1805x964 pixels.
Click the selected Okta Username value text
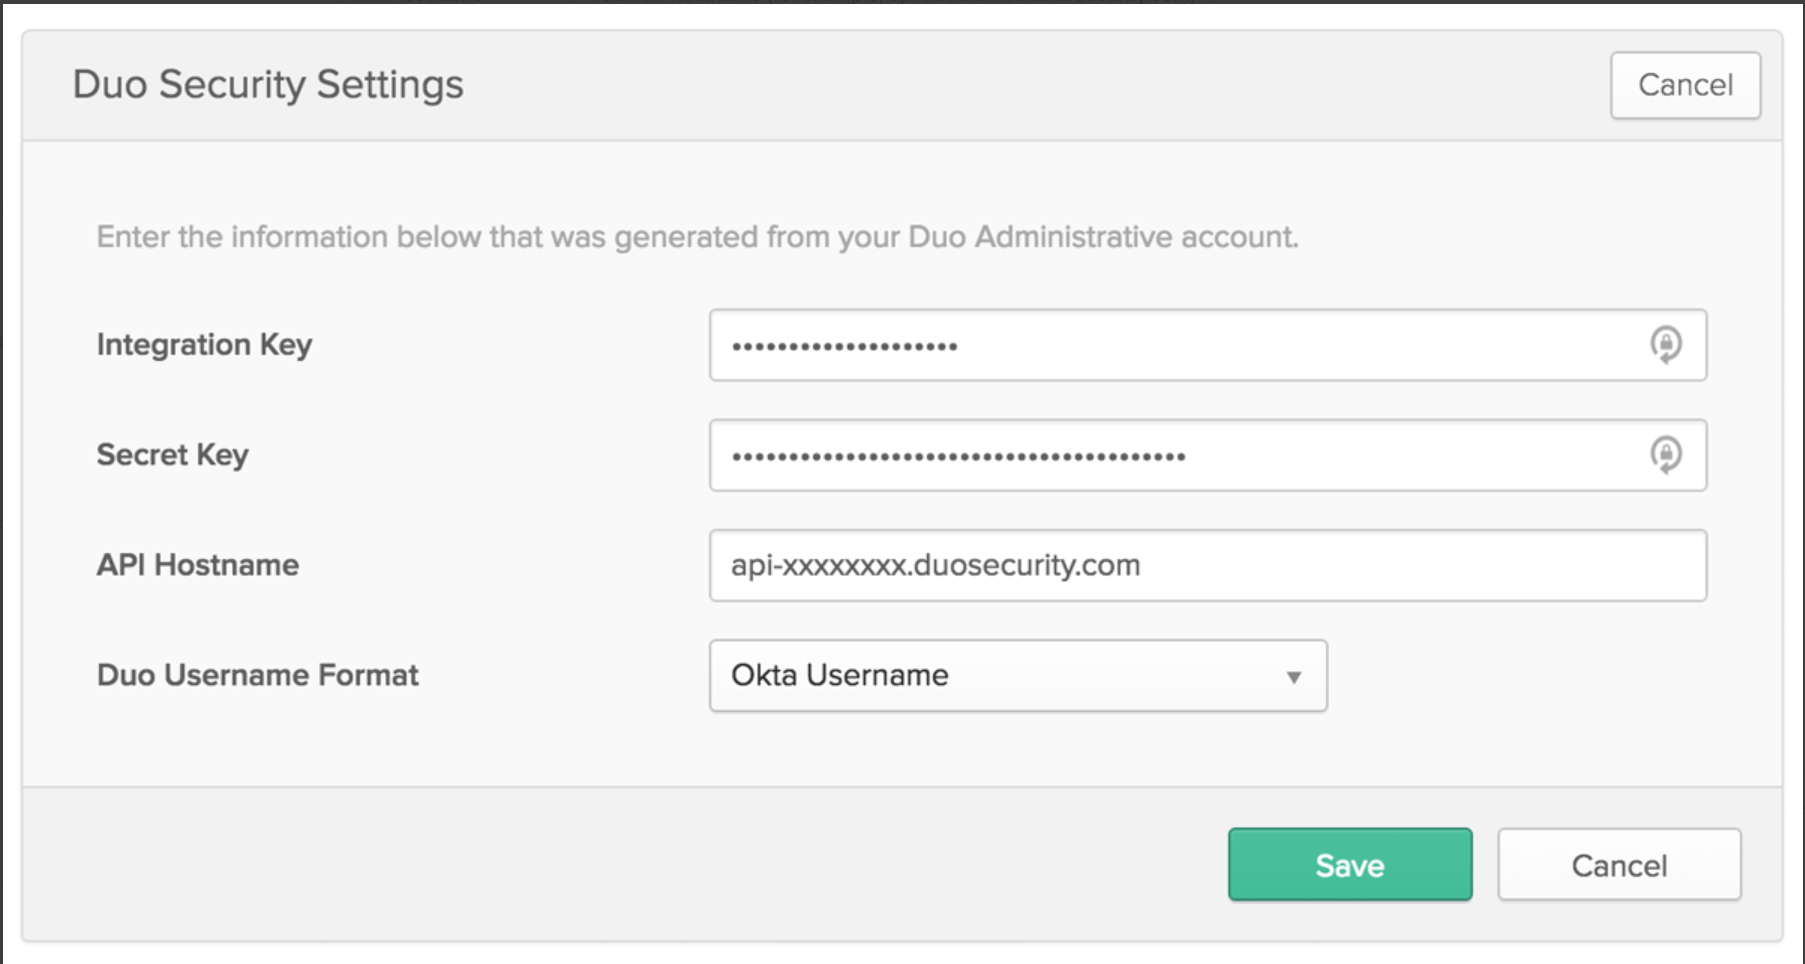839,675
